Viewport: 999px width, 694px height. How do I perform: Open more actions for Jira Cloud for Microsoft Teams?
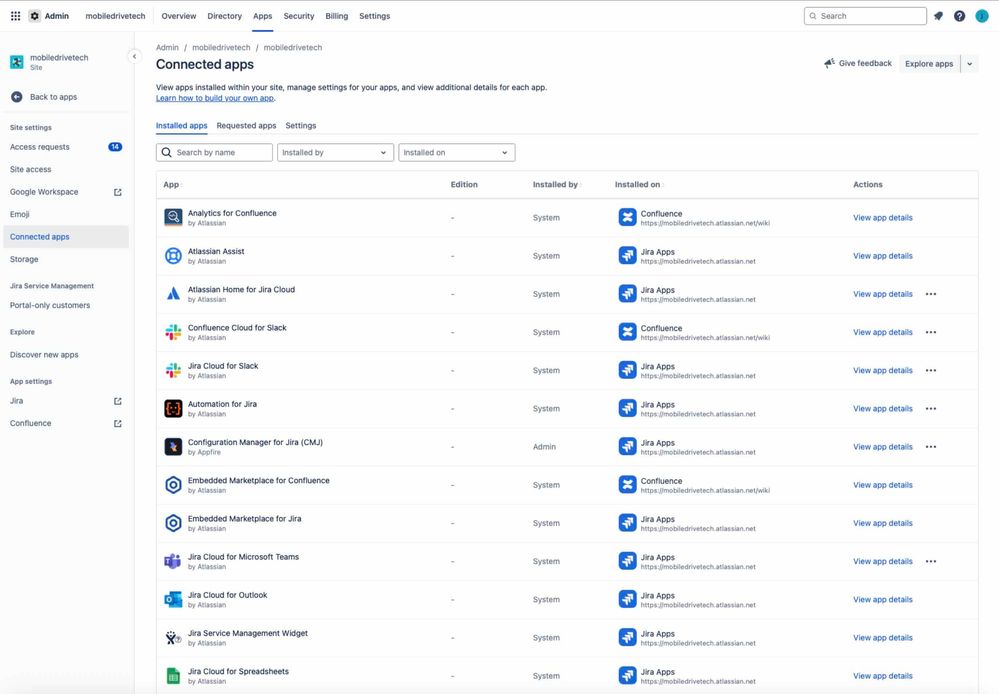pos(931,561)
